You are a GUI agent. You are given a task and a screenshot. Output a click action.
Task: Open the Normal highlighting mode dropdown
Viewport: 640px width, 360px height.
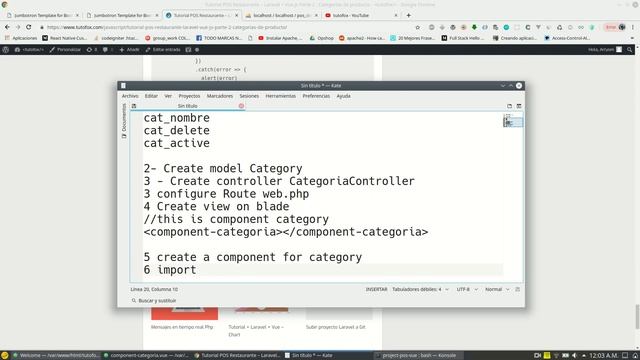pos(497,289)
